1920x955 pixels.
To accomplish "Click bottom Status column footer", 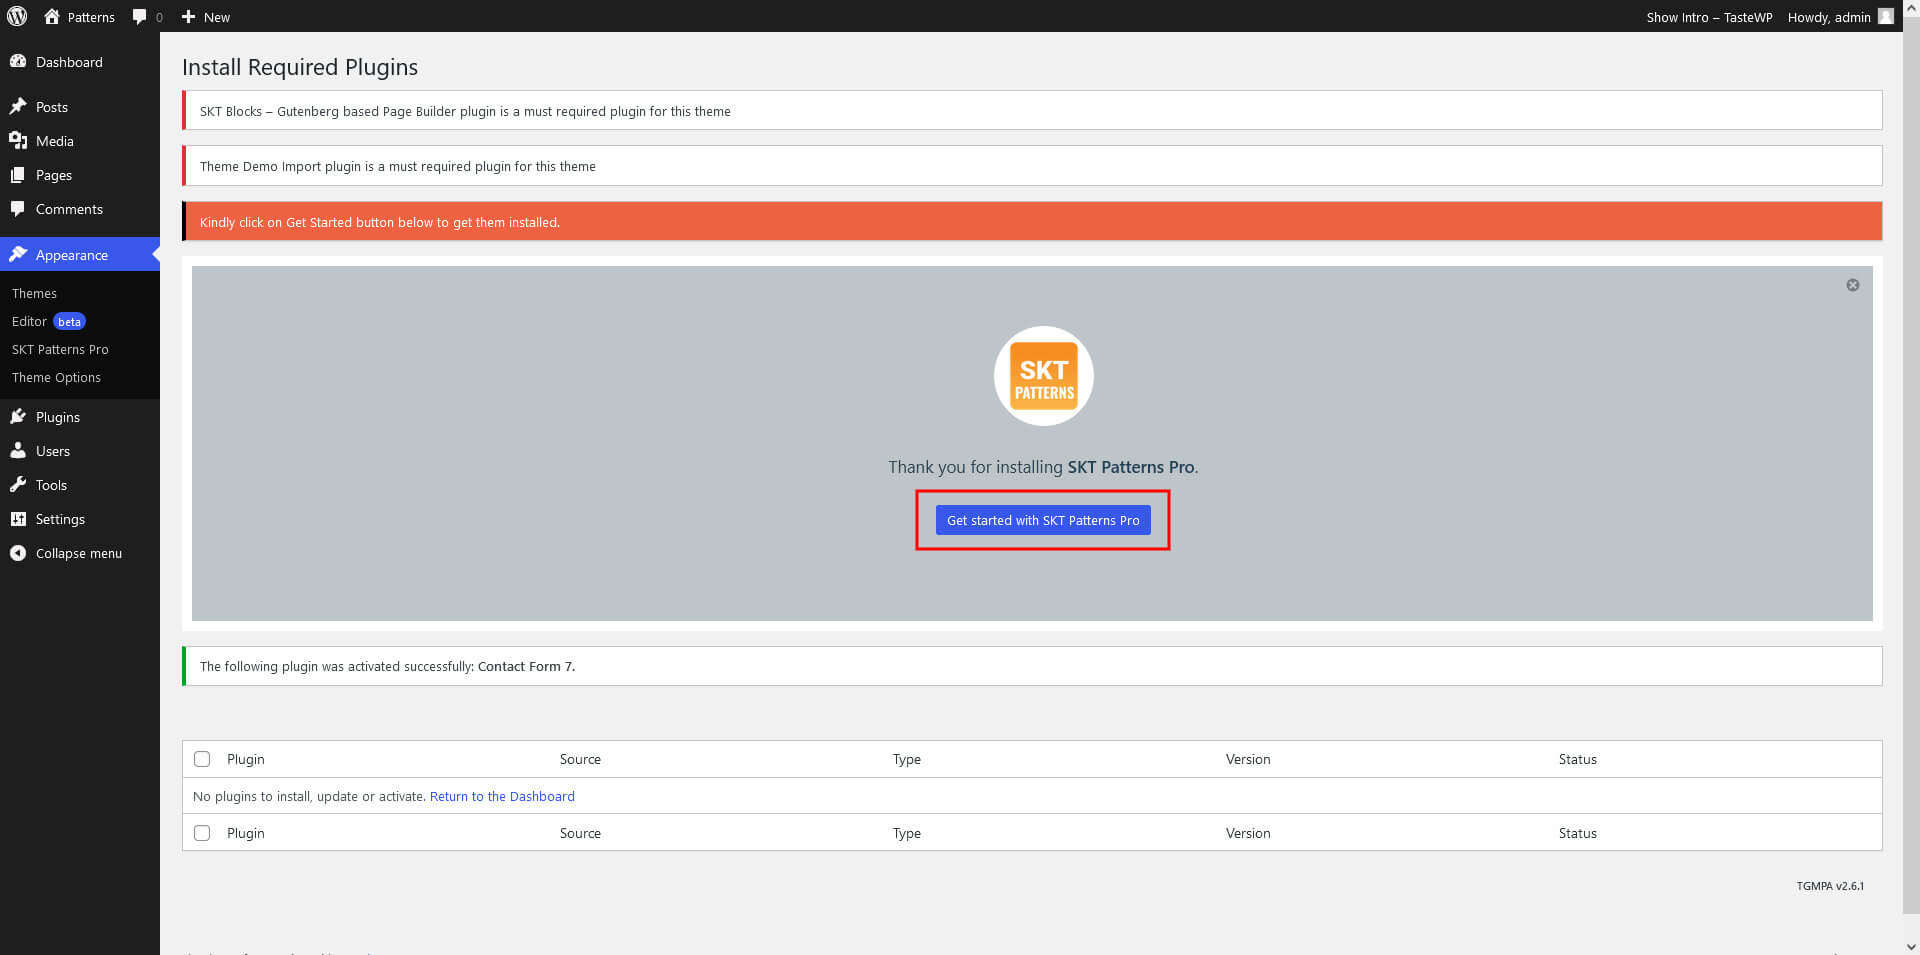I will (1577, 833).
